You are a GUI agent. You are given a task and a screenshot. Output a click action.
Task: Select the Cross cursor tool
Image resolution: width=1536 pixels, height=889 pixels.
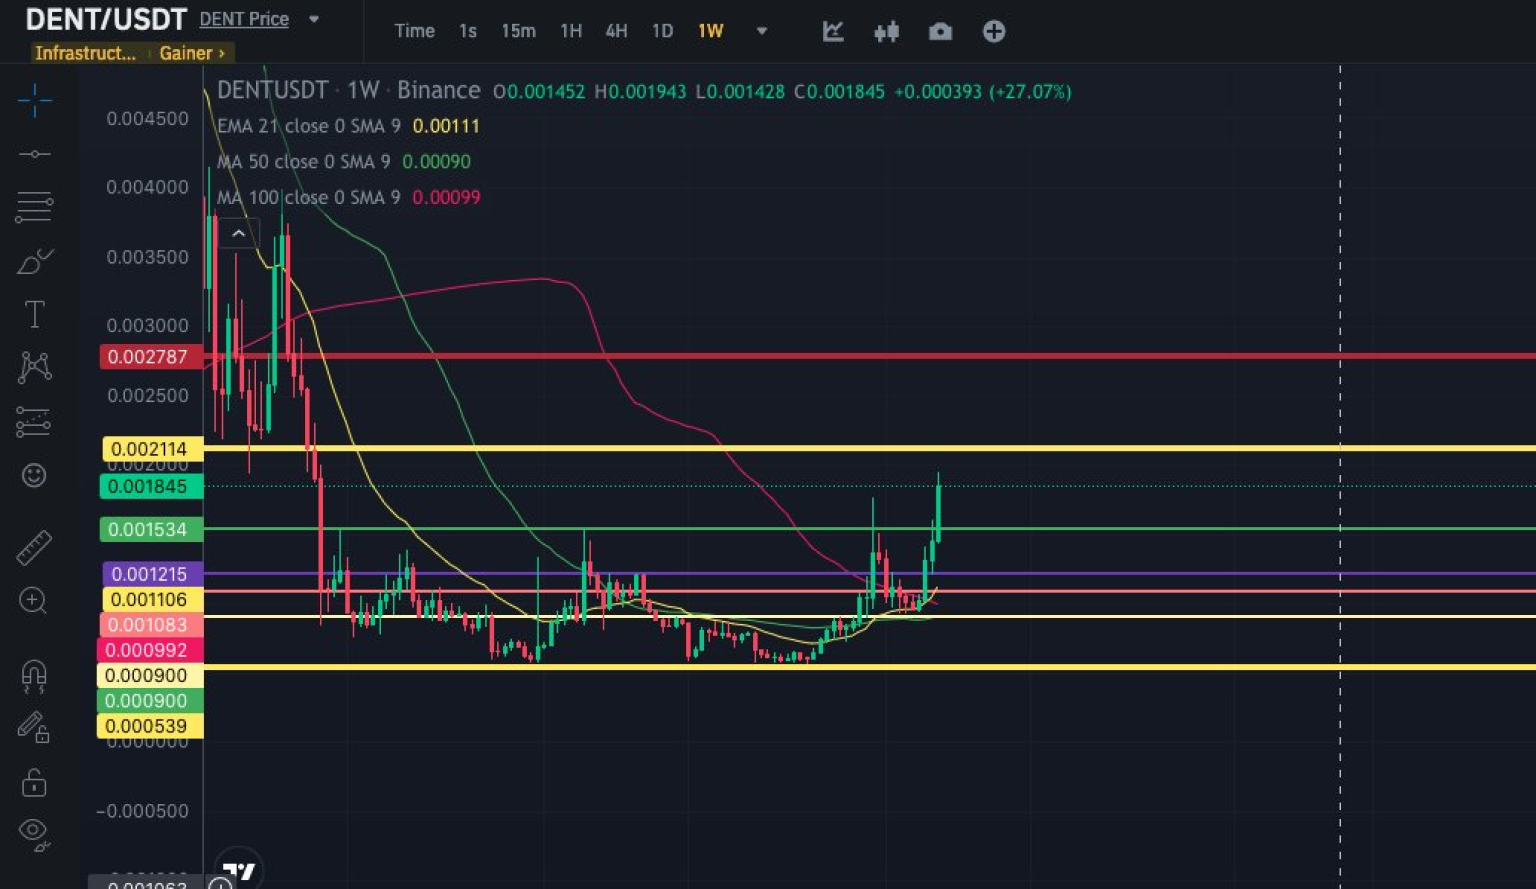click(34, 100)
